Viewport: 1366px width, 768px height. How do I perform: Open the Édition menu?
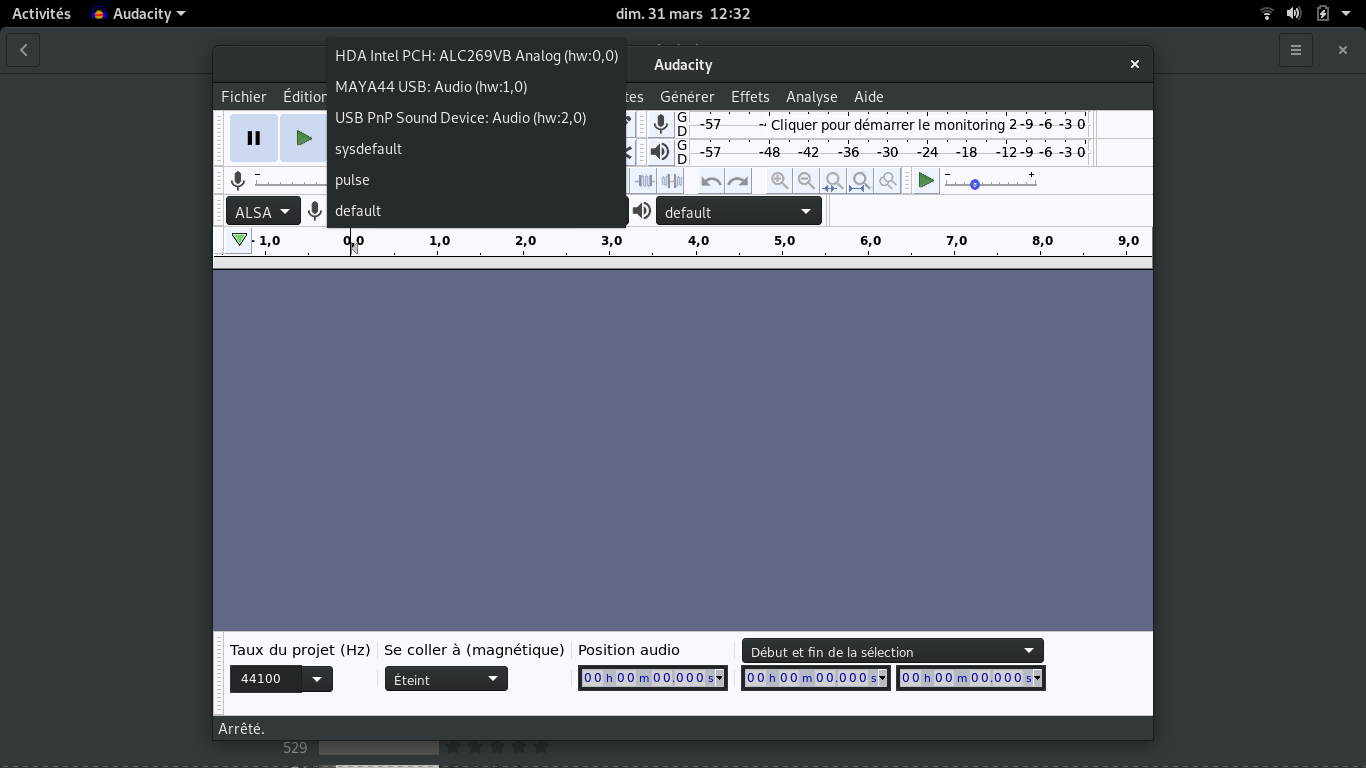pos(304,97)
